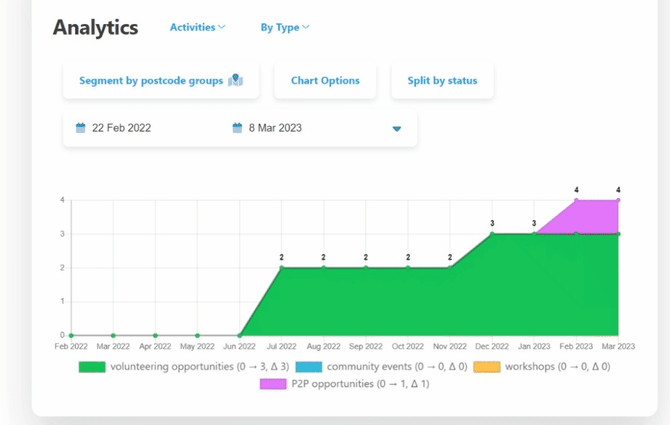
Task: Click the workshops legend label
Action: 557,367
